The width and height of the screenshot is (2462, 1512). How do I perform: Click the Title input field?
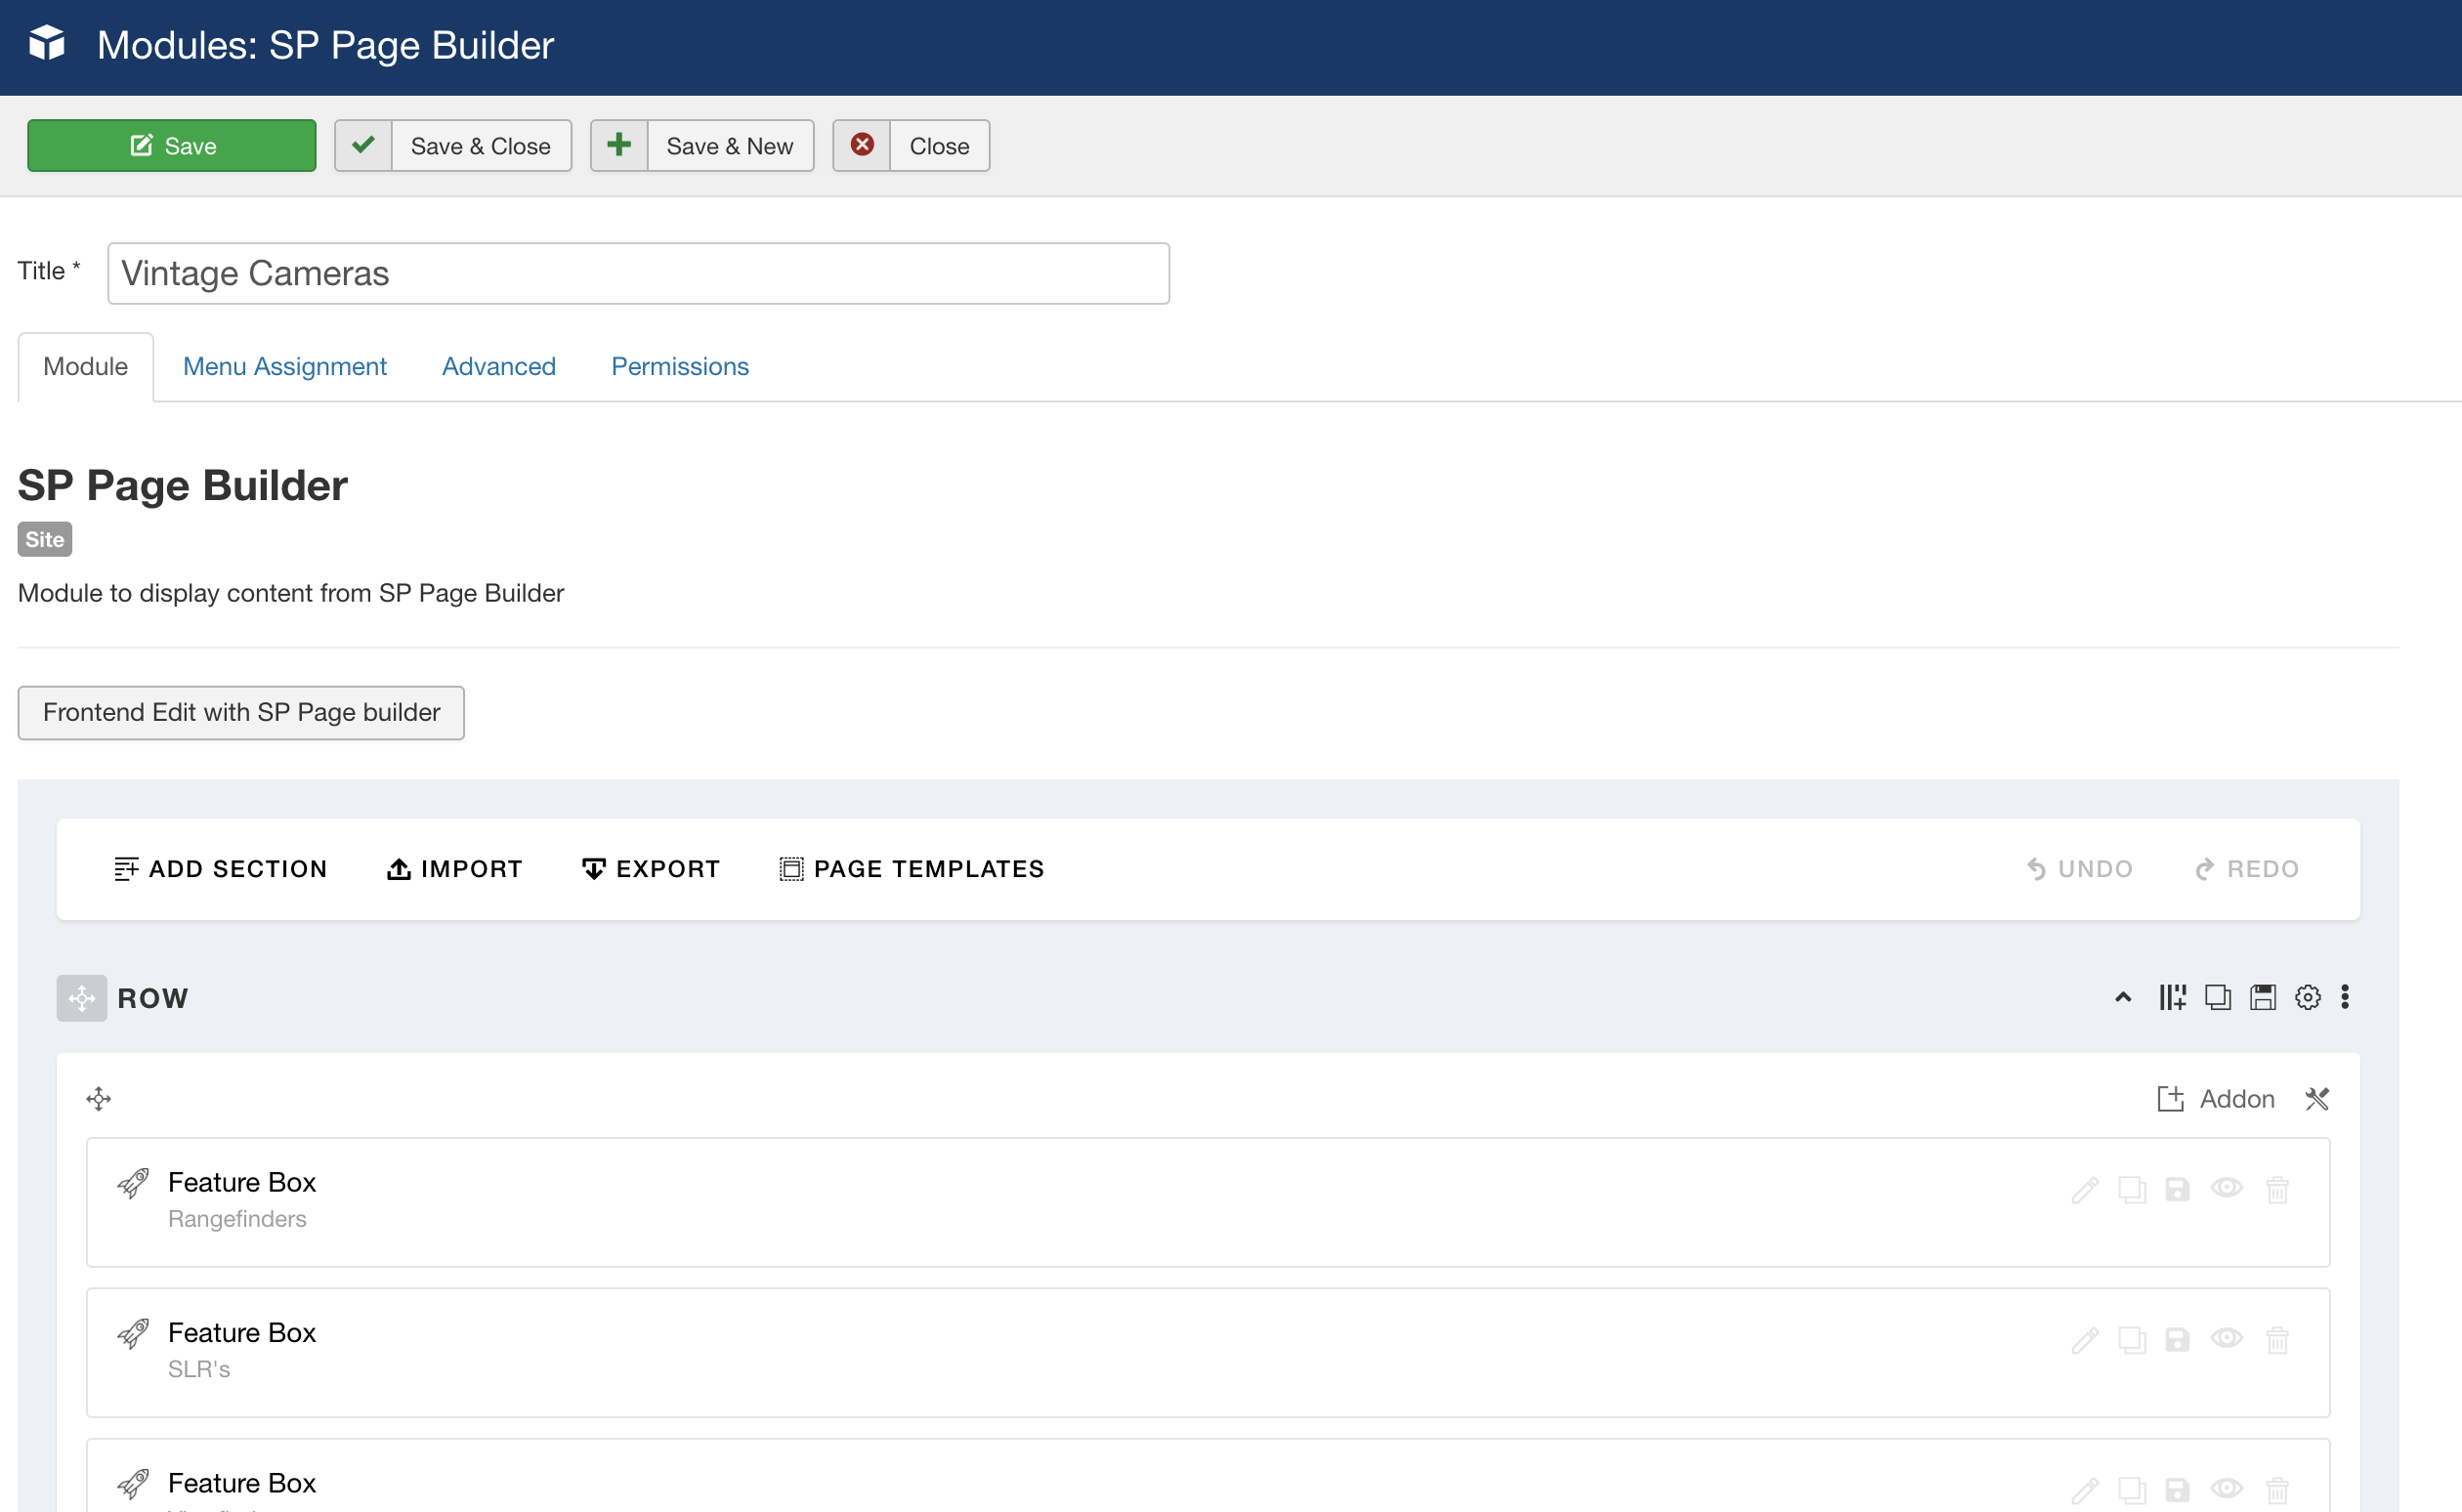pos(638,273)
